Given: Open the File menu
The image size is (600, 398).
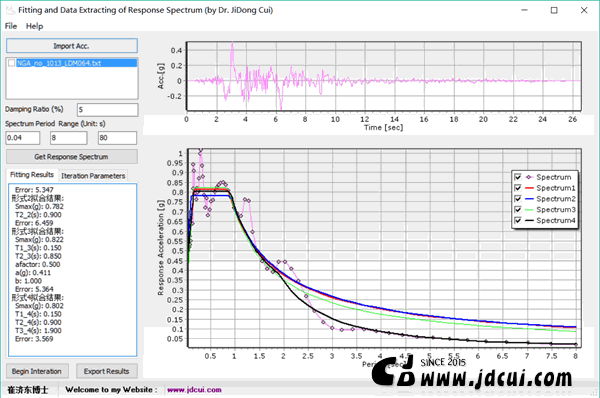Looking at the screenshot, I should [11, 26].
